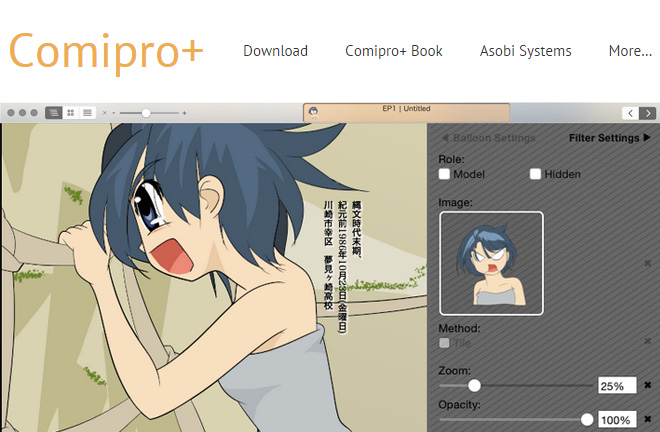Open the Download page

[275, 51]
